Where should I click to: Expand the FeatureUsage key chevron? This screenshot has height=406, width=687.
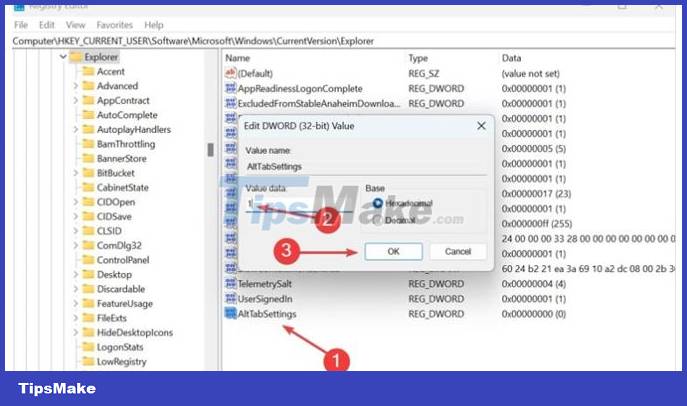(x=75, y=303)
